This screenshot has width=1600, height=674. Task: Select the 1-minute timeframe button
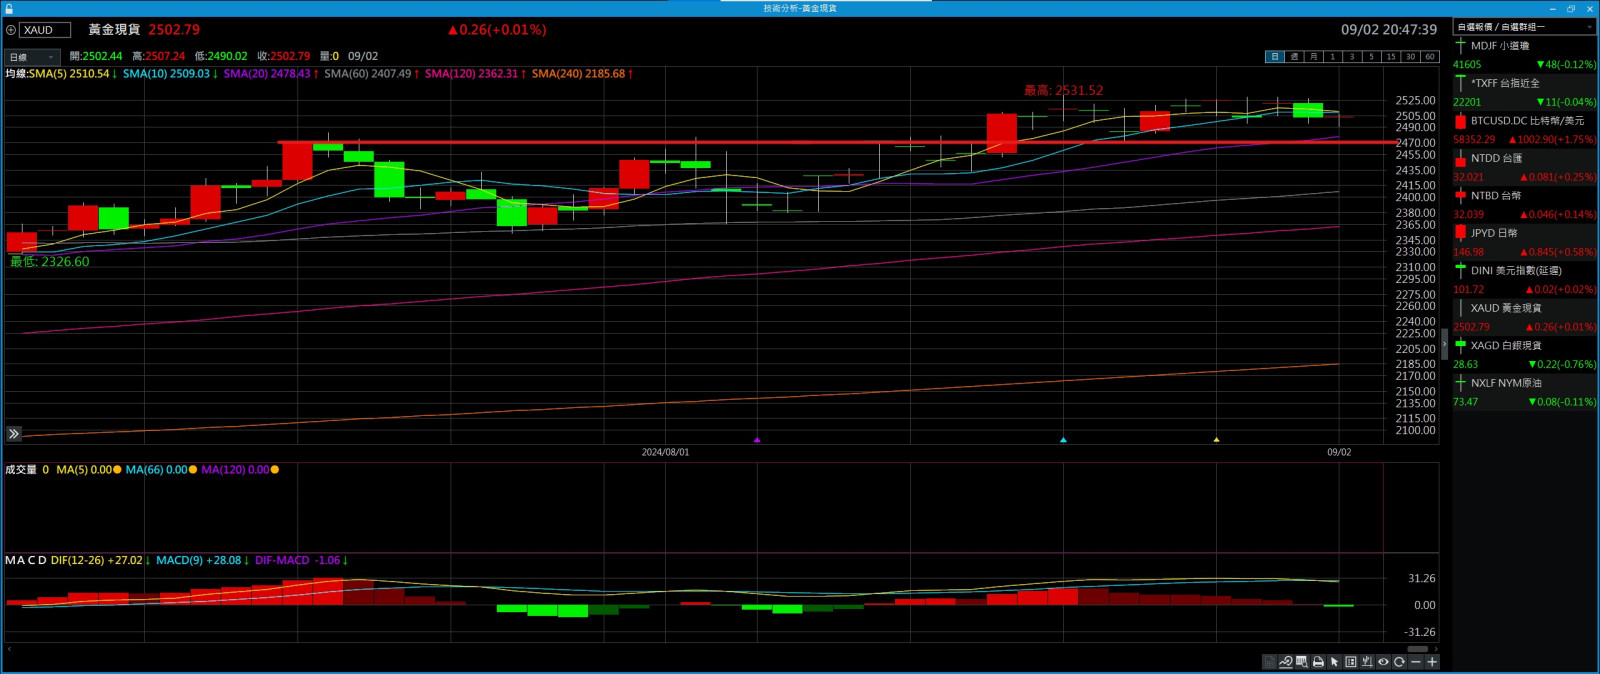[x=1332, y=57]
